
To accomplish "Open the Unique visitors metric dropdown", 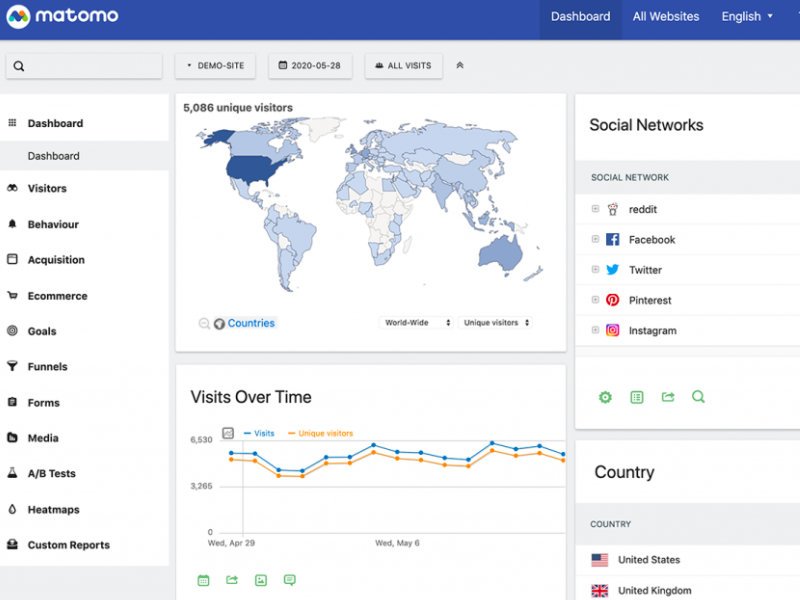I will [x=495, y=323].
